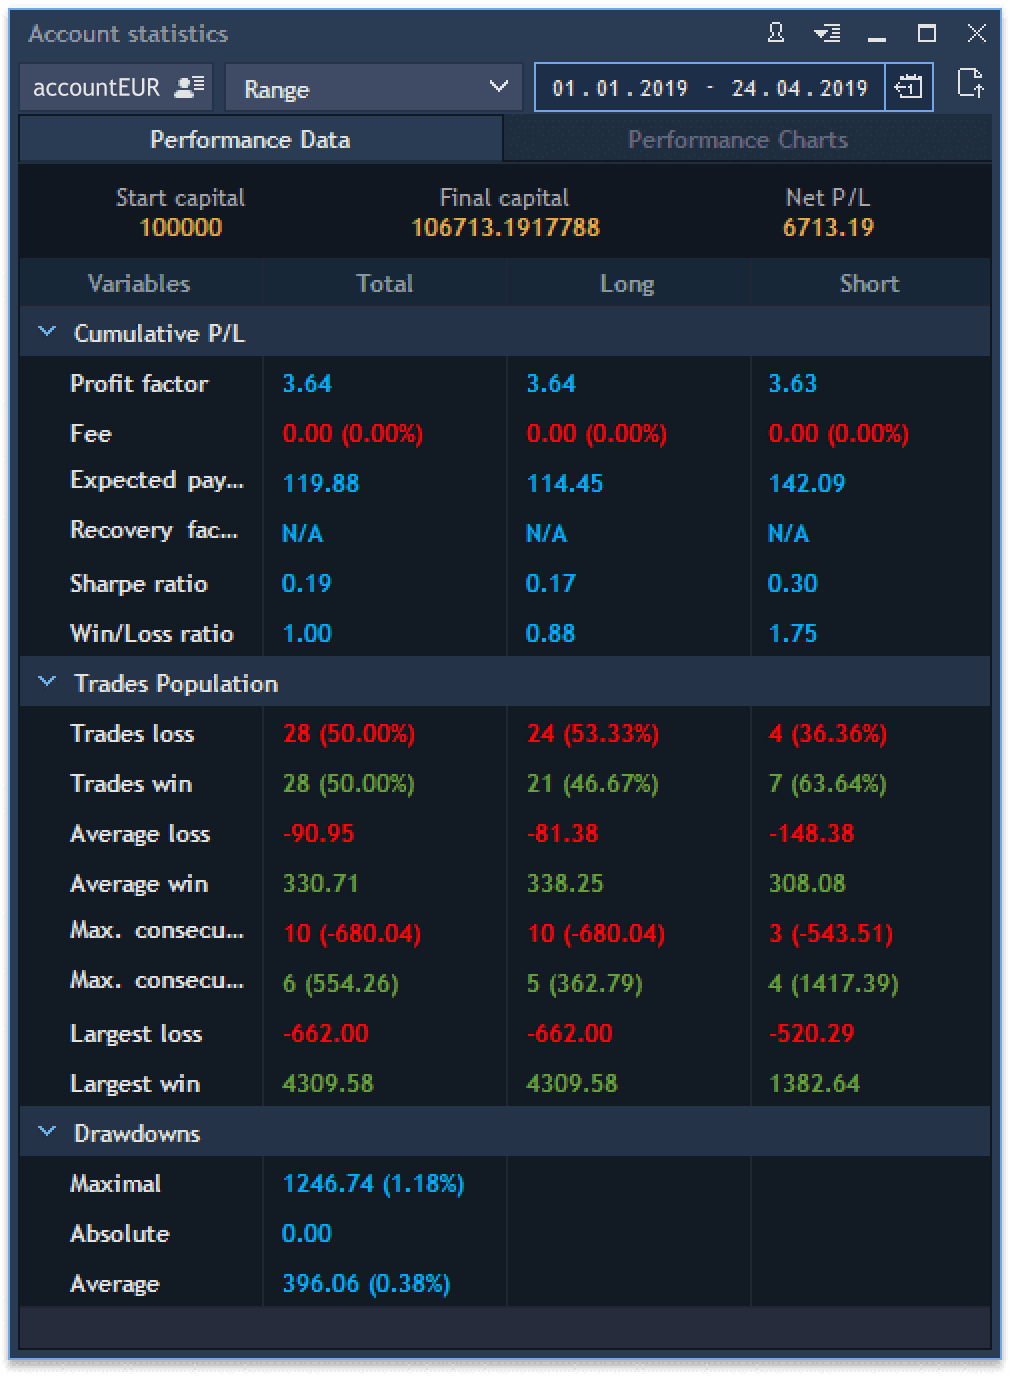
Task: Switch to the Performance Charts tab
Action: click(738, 139)
